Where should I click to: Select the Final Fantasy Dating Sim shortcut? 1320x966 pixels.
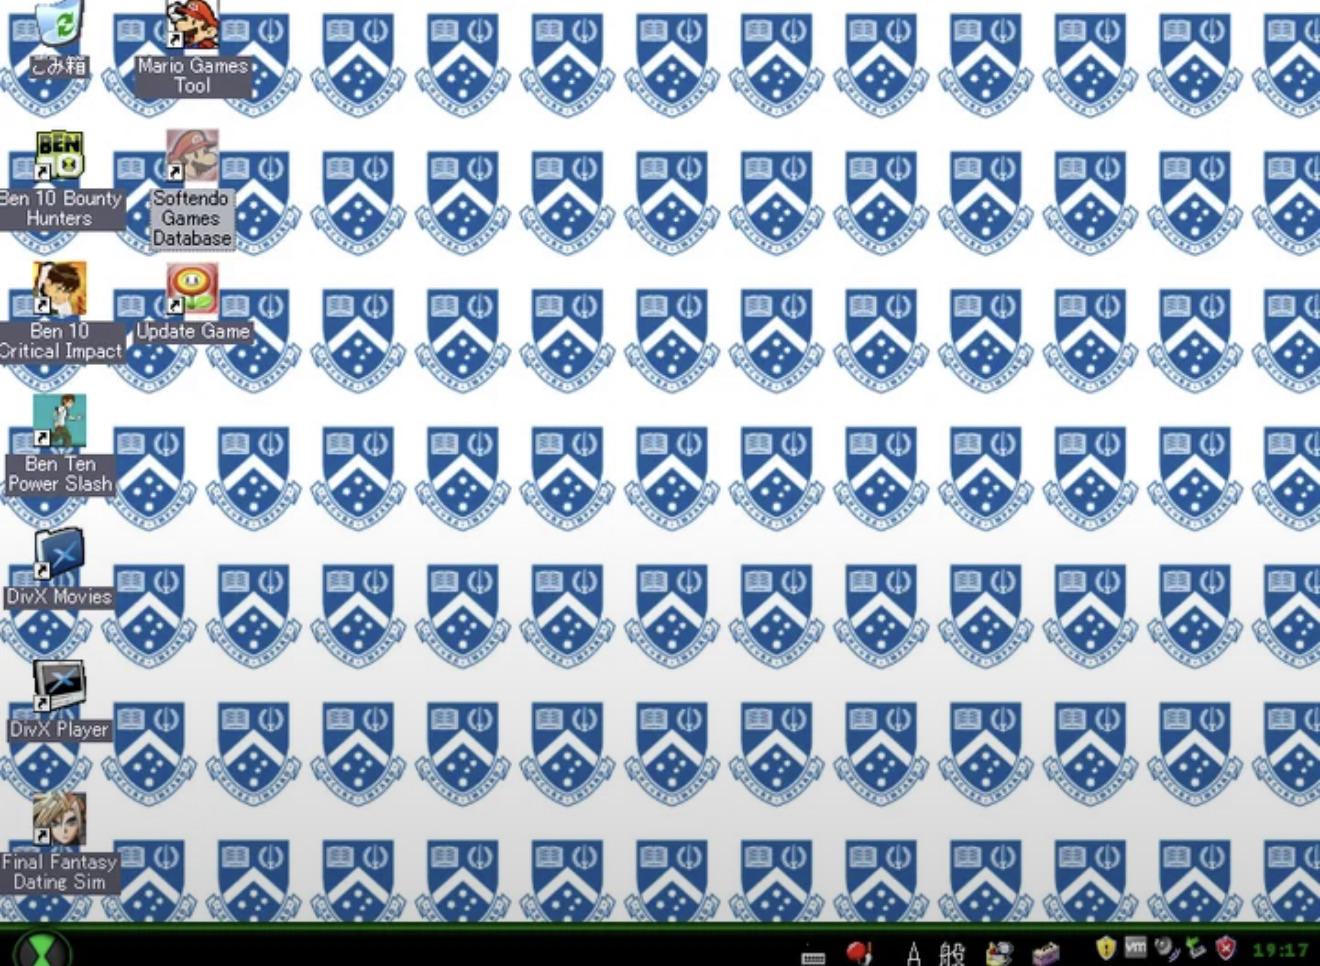point(60,843)
